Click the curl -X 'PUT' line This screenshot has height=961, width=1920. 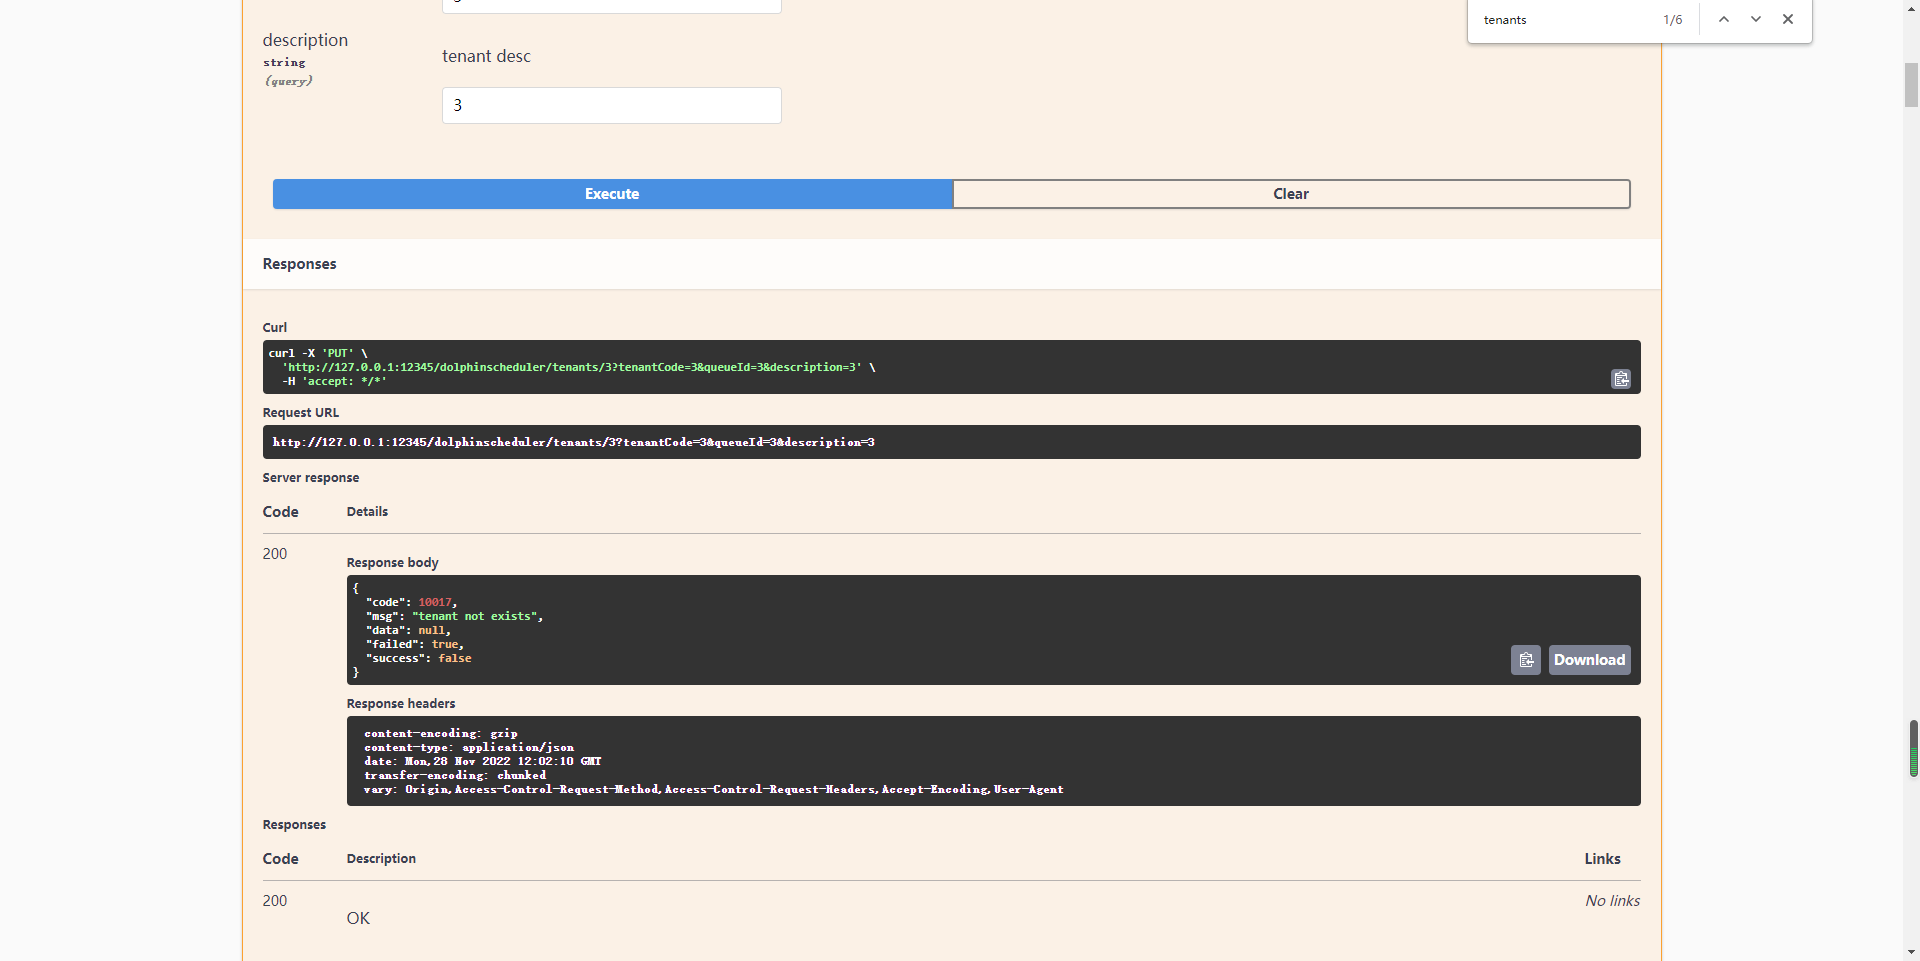coord(318,353)
